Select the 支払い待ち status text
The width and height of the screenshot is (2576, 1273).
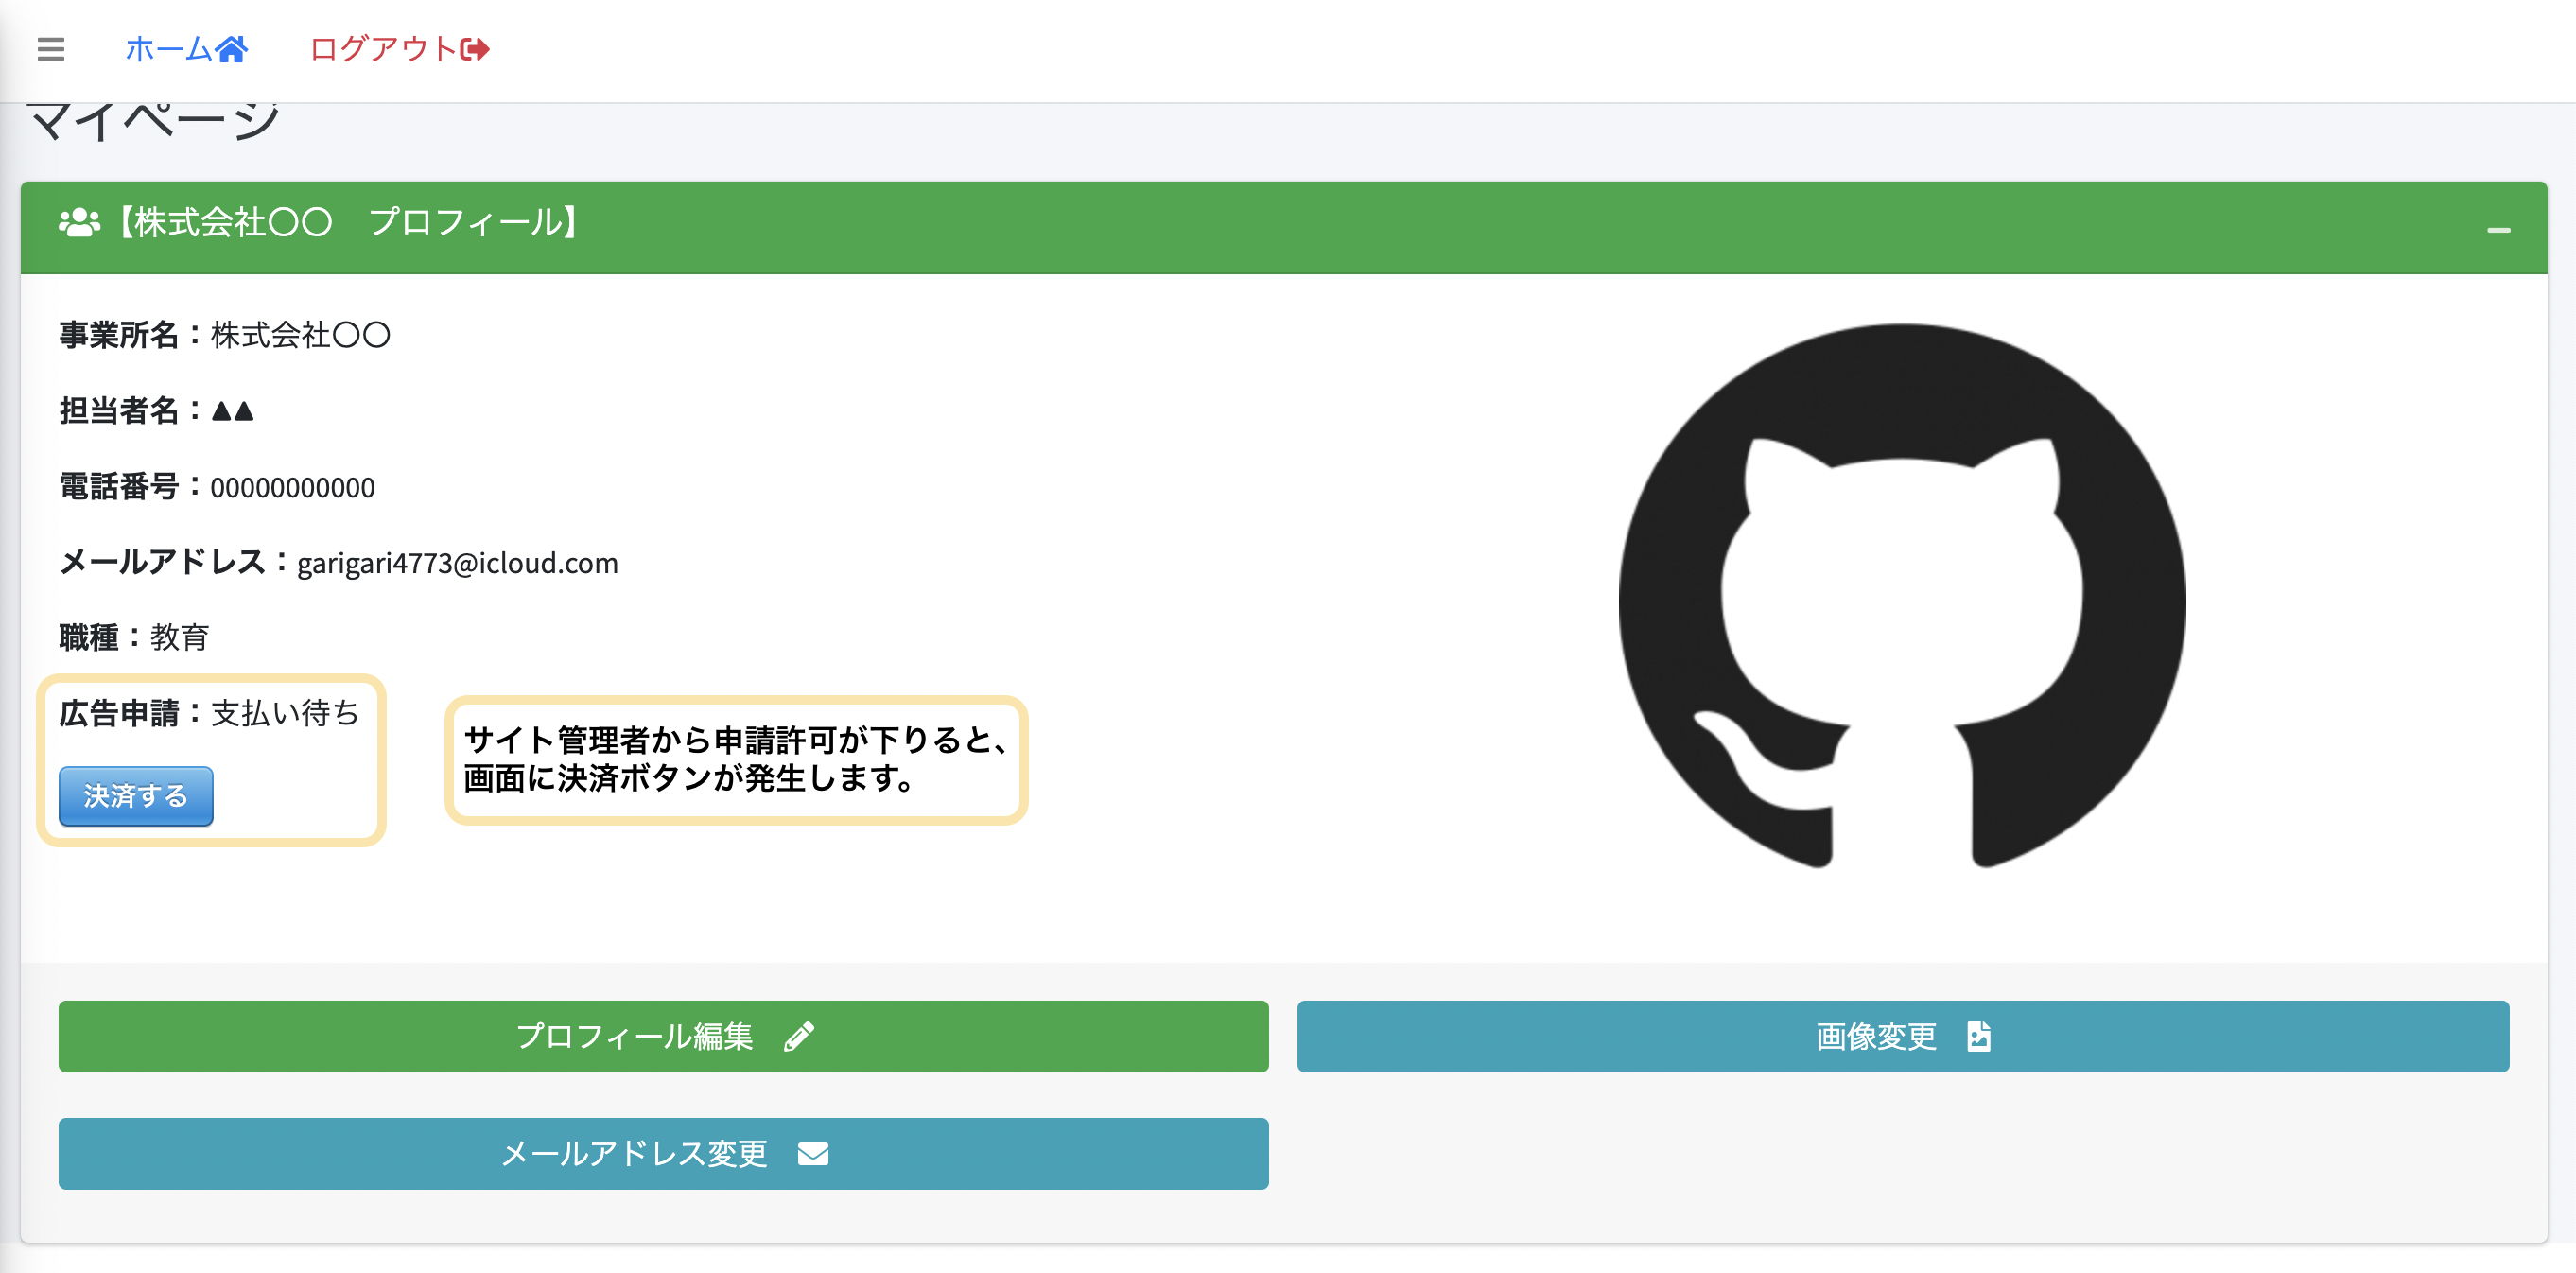coord(283,714)
